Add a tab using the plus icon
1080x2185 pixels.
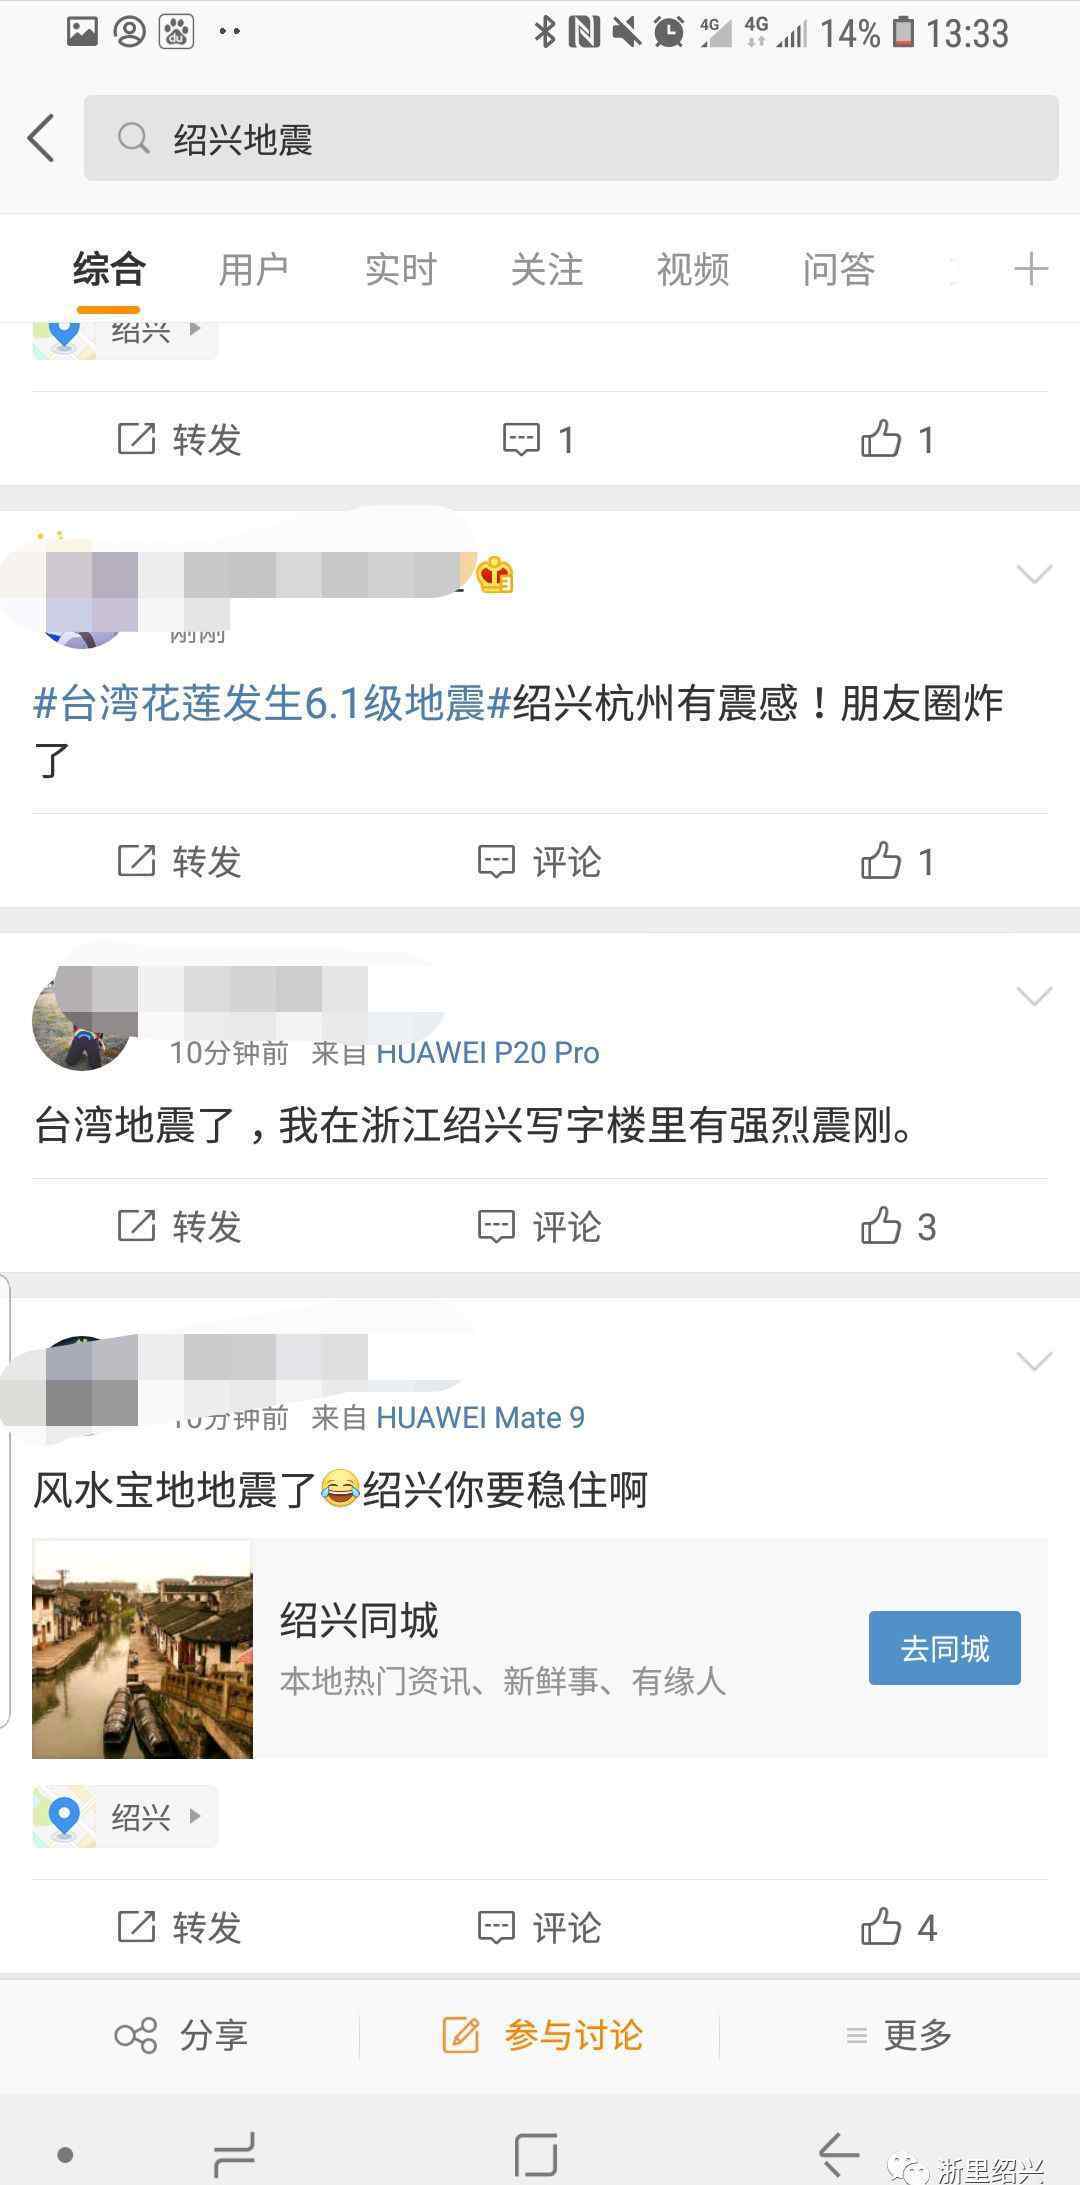pos(1030,269)
